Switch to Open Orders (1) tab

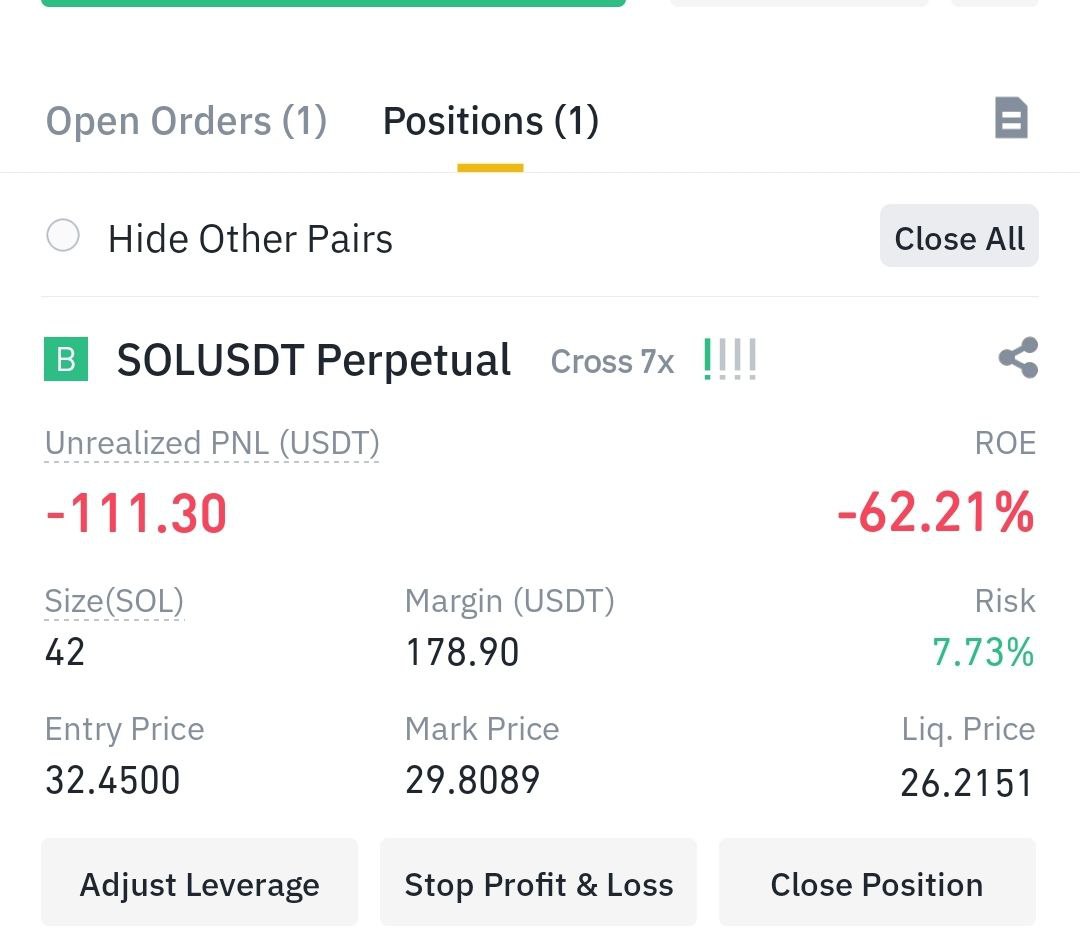pyautogui.click(x=186, y=121)
